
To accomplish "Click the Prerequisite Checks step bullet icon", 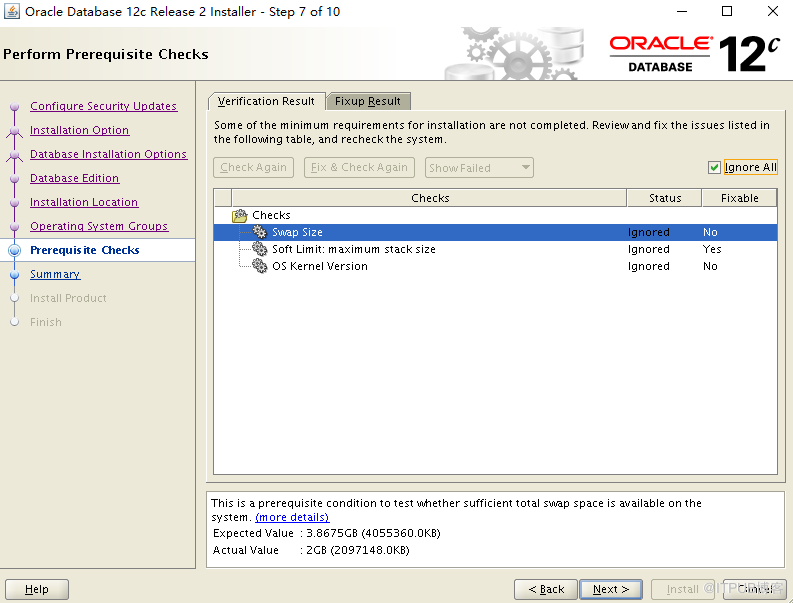I will click(15, 250).
